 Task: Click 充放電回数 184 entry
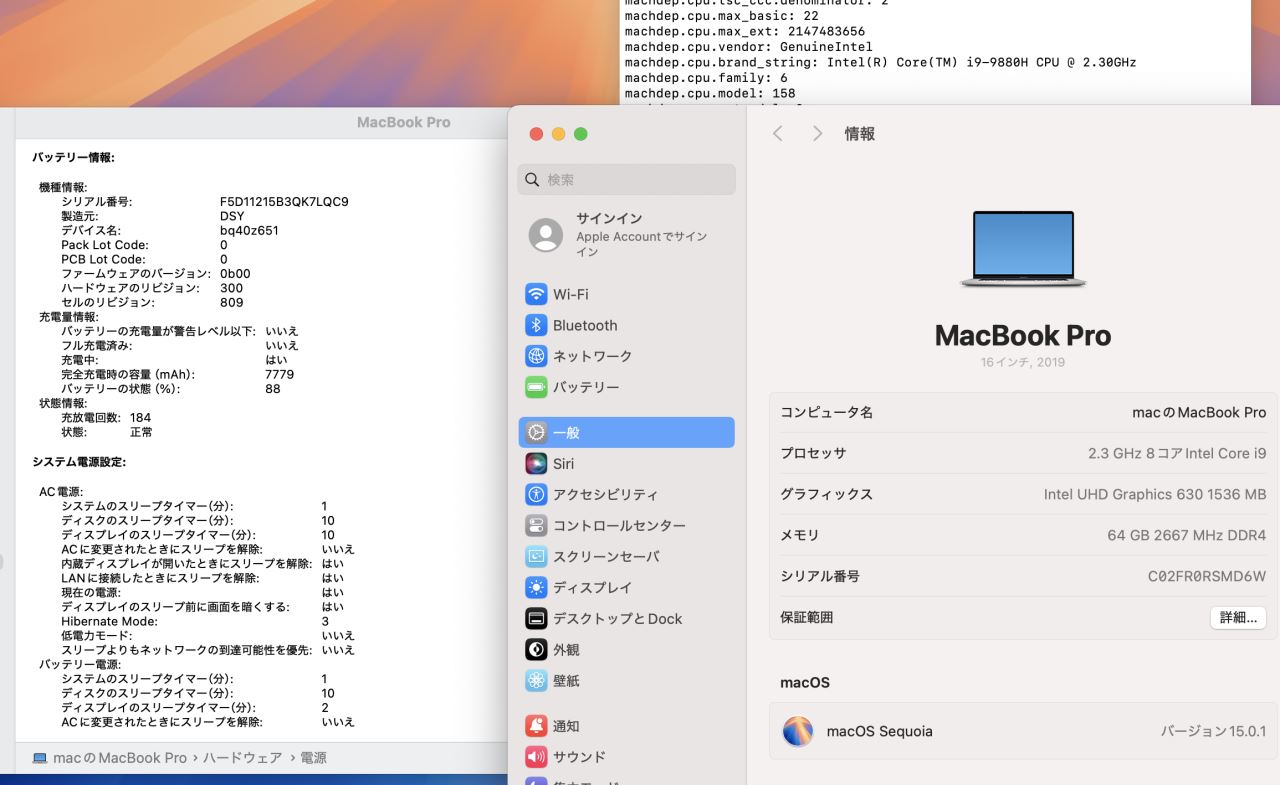click(x=106, y=418)
